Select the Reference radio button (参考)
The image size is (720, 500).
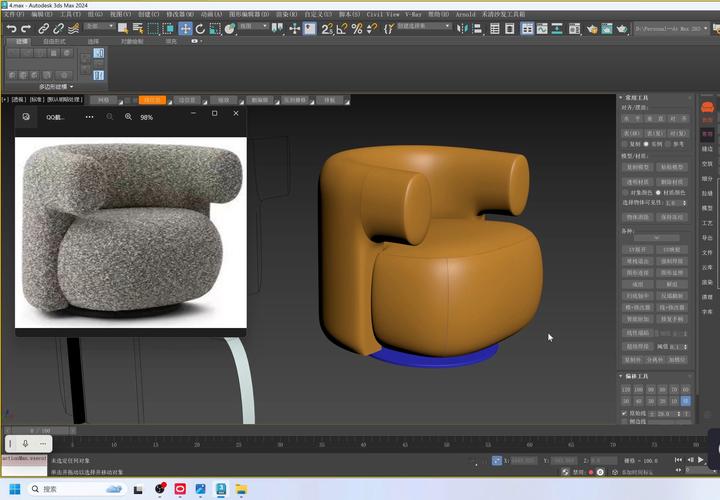point(668,144)
